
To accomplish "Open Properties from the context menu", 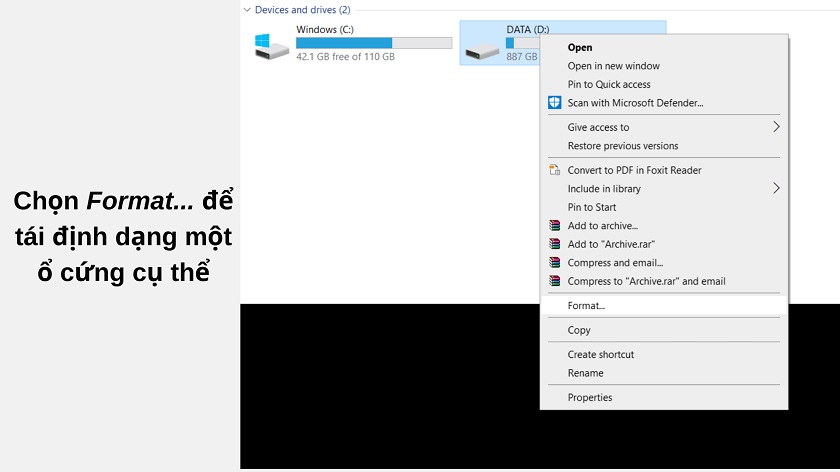I will tap(664, 398).
